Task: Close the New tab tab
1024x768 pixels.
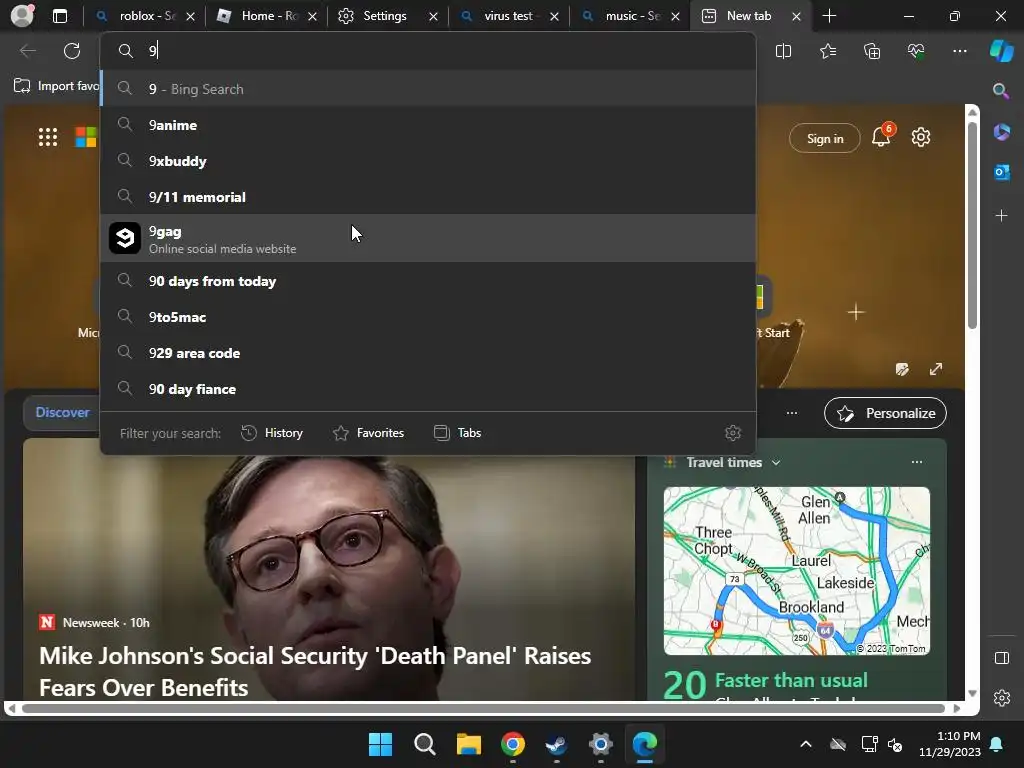Action: coord(796,16)
